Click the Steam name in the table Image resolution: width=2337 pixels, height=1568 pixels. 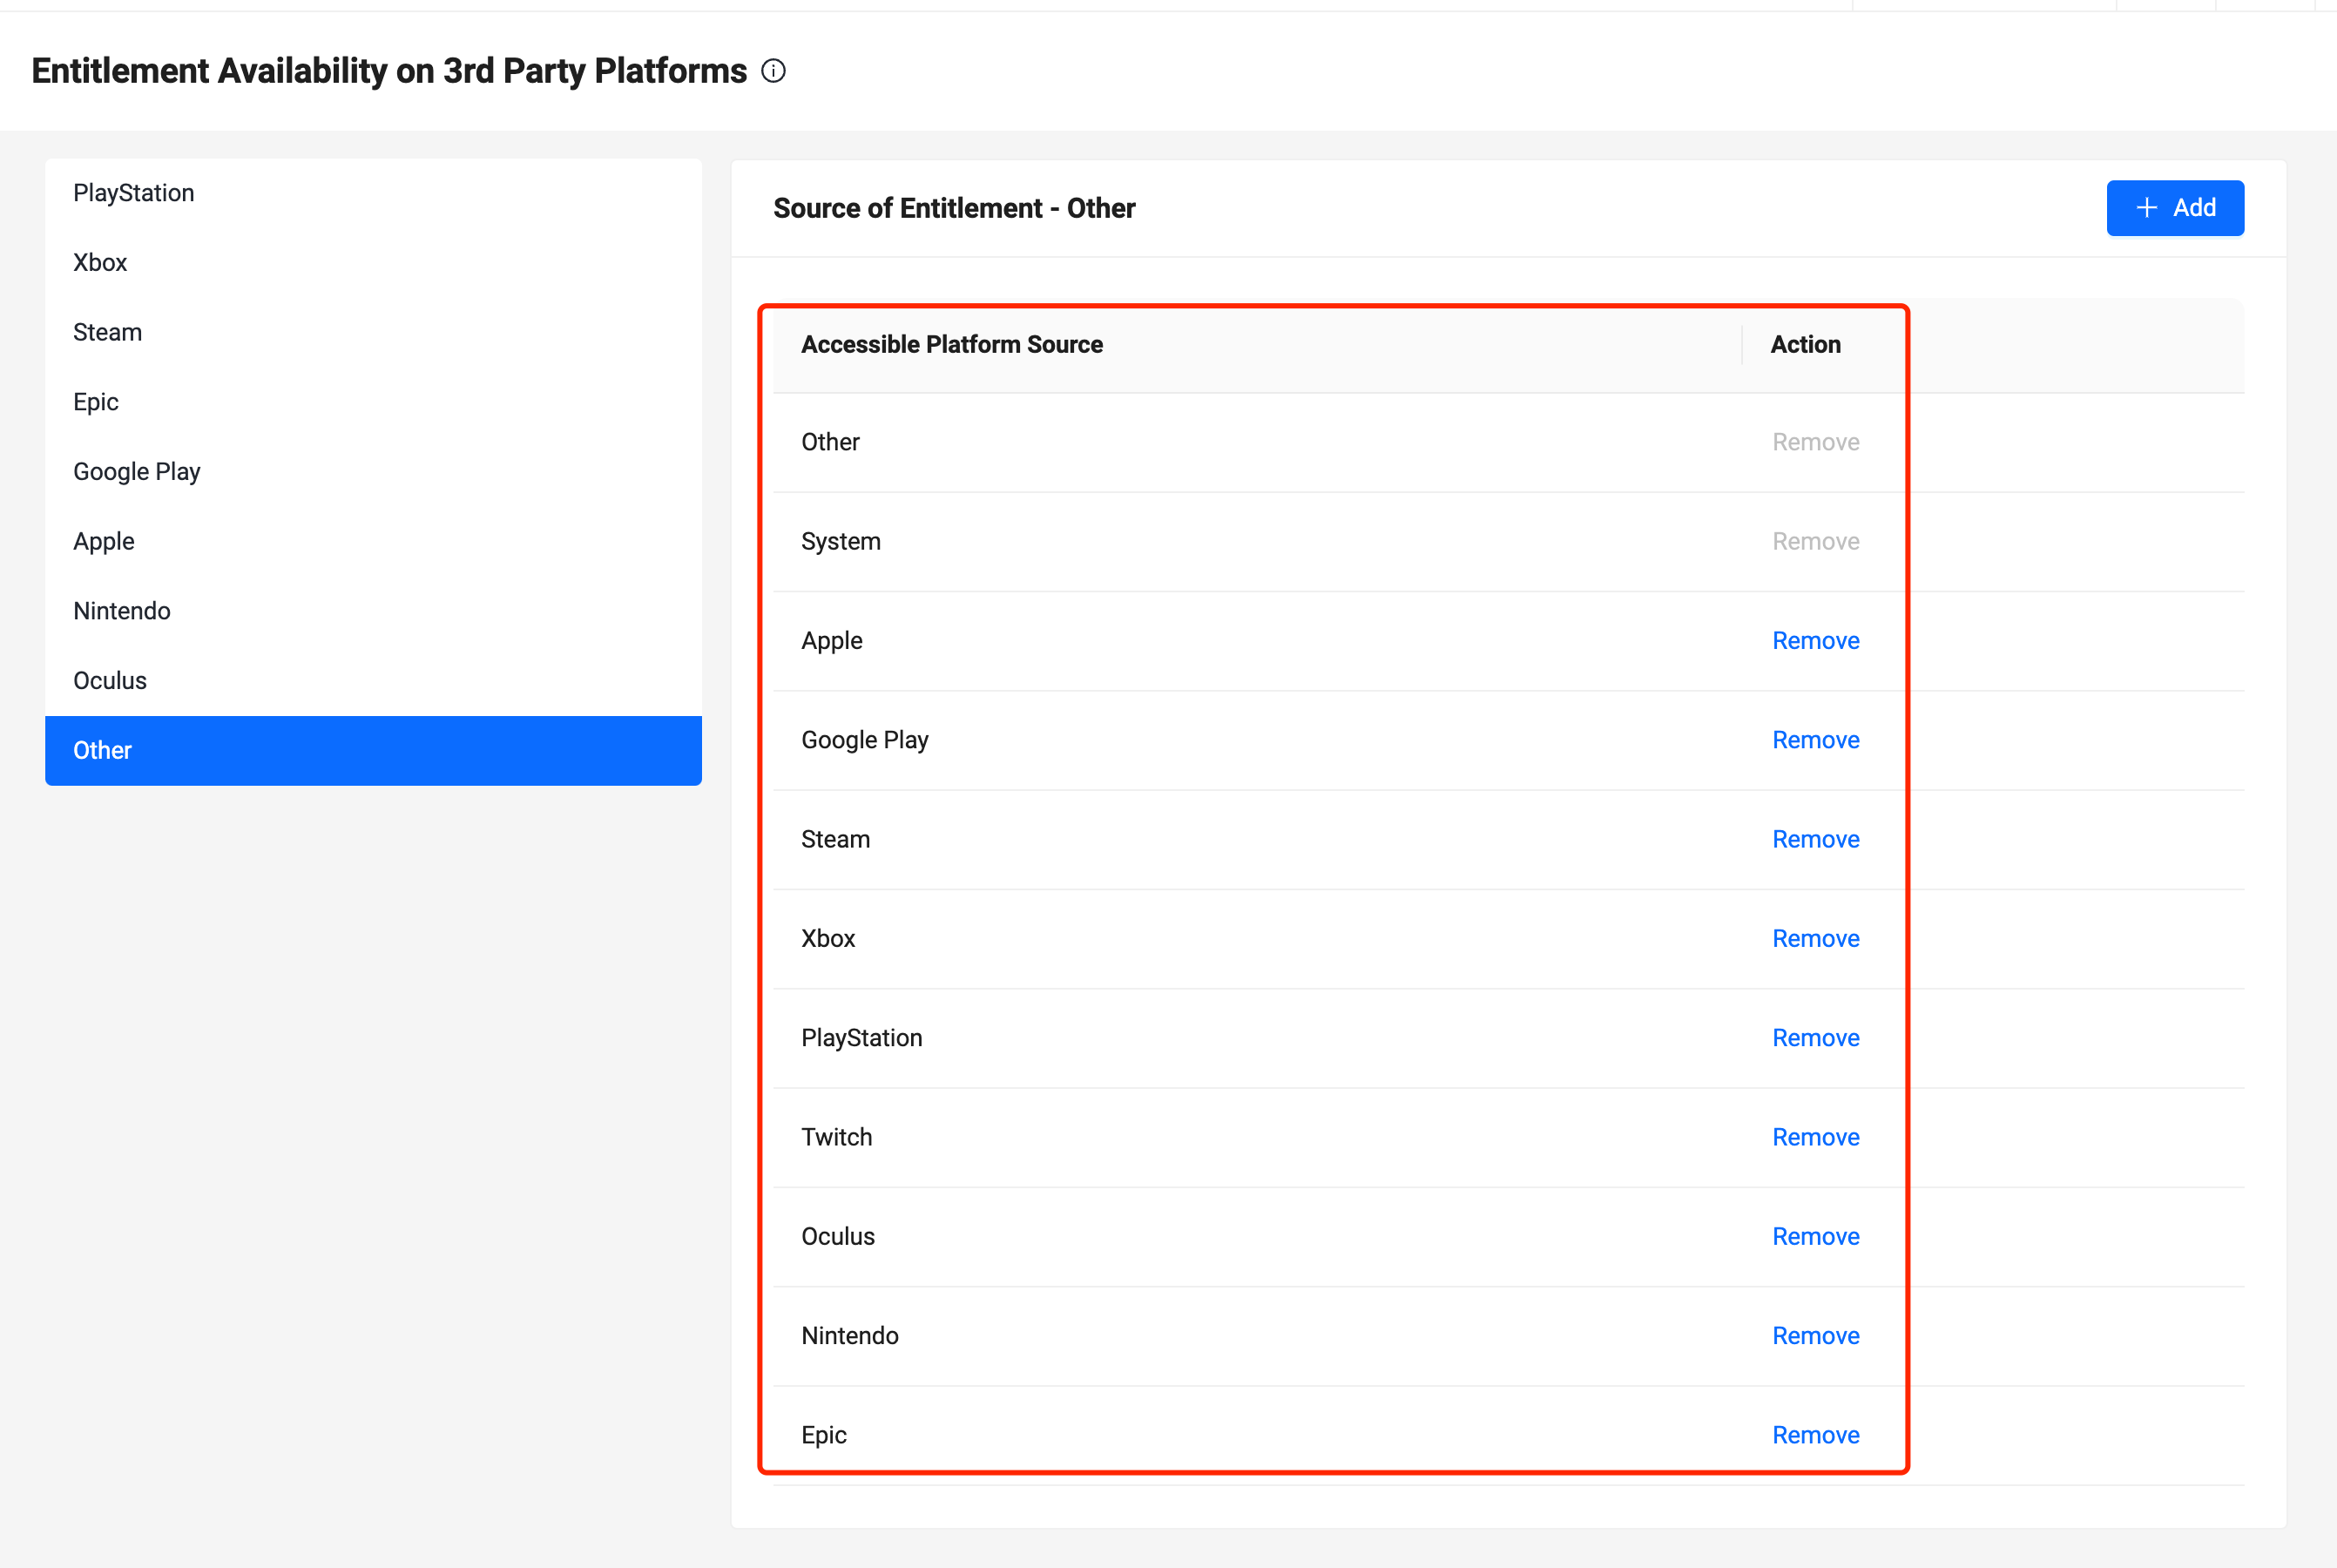[x=835, y=839]
